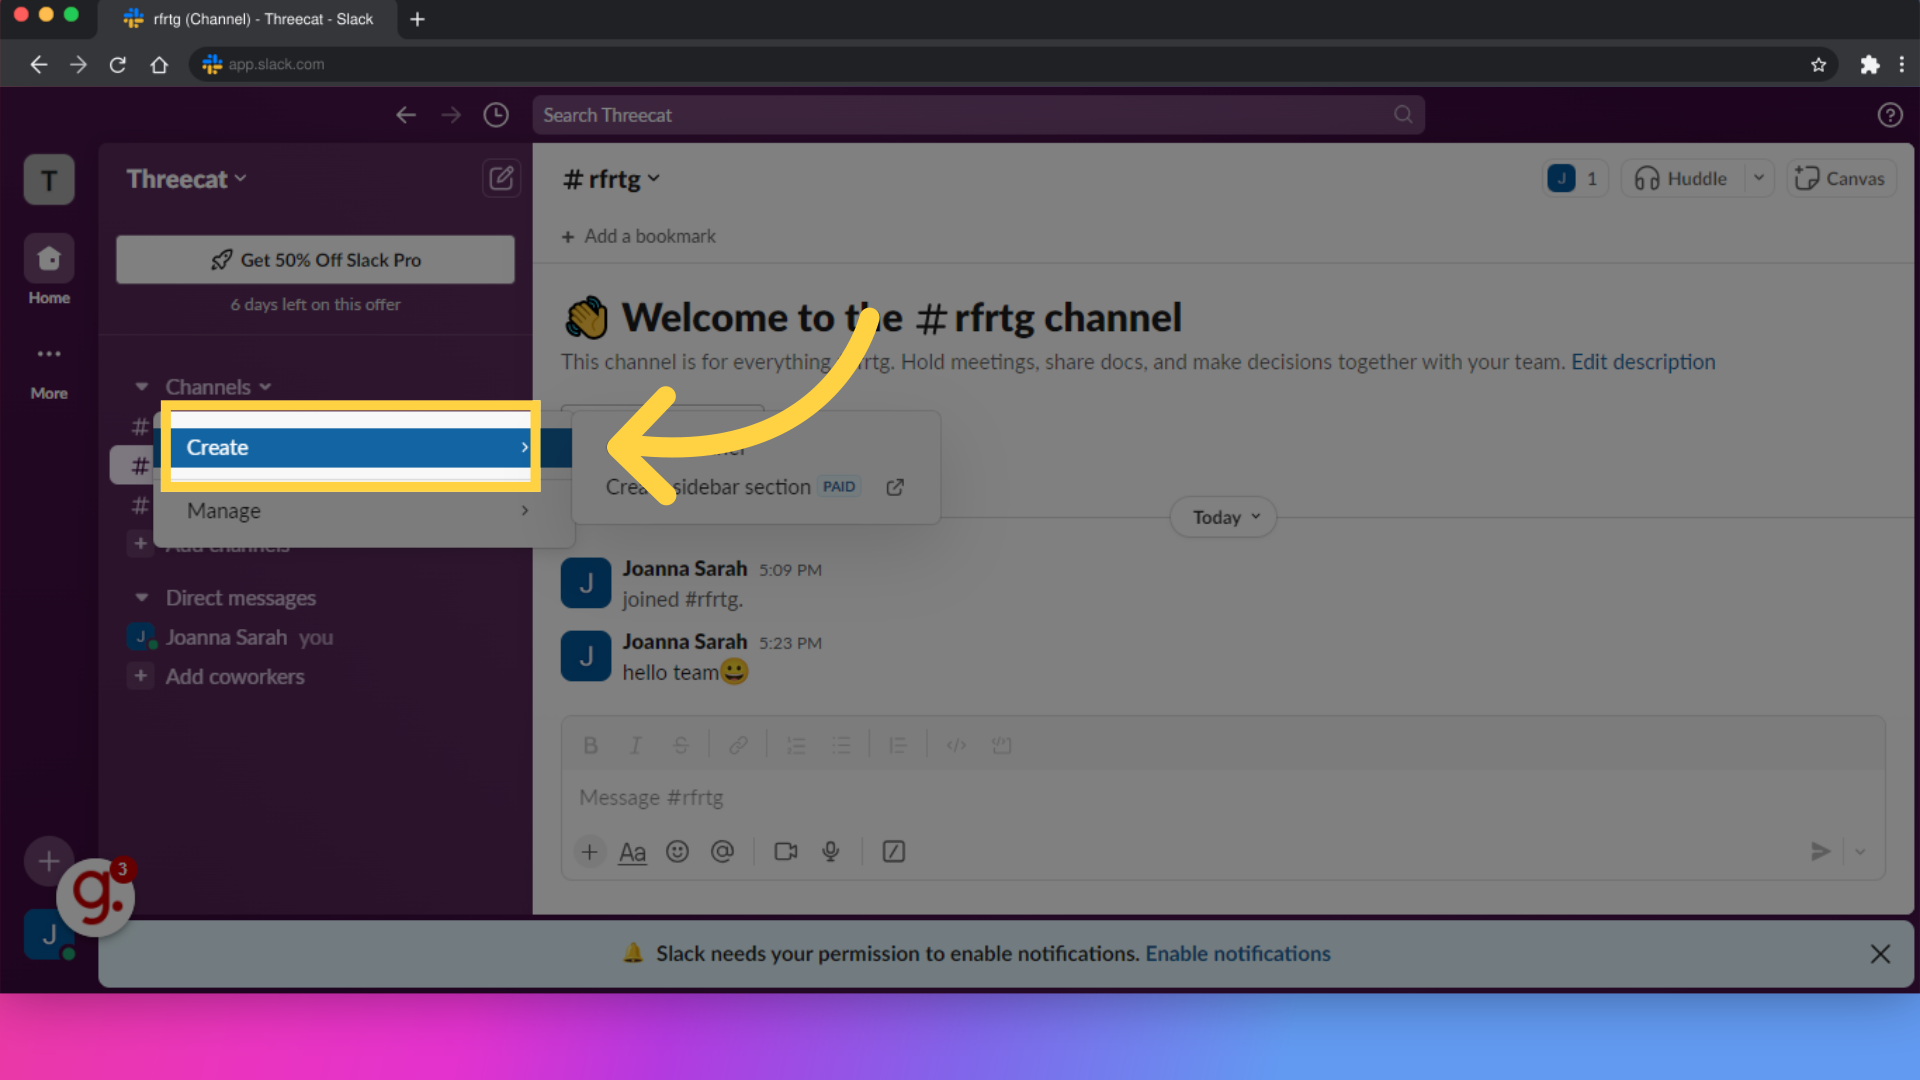The width and height of the screenshot is (1920, 1080).
Task: Open the user profile J avatar
Action: click(49, 935)
